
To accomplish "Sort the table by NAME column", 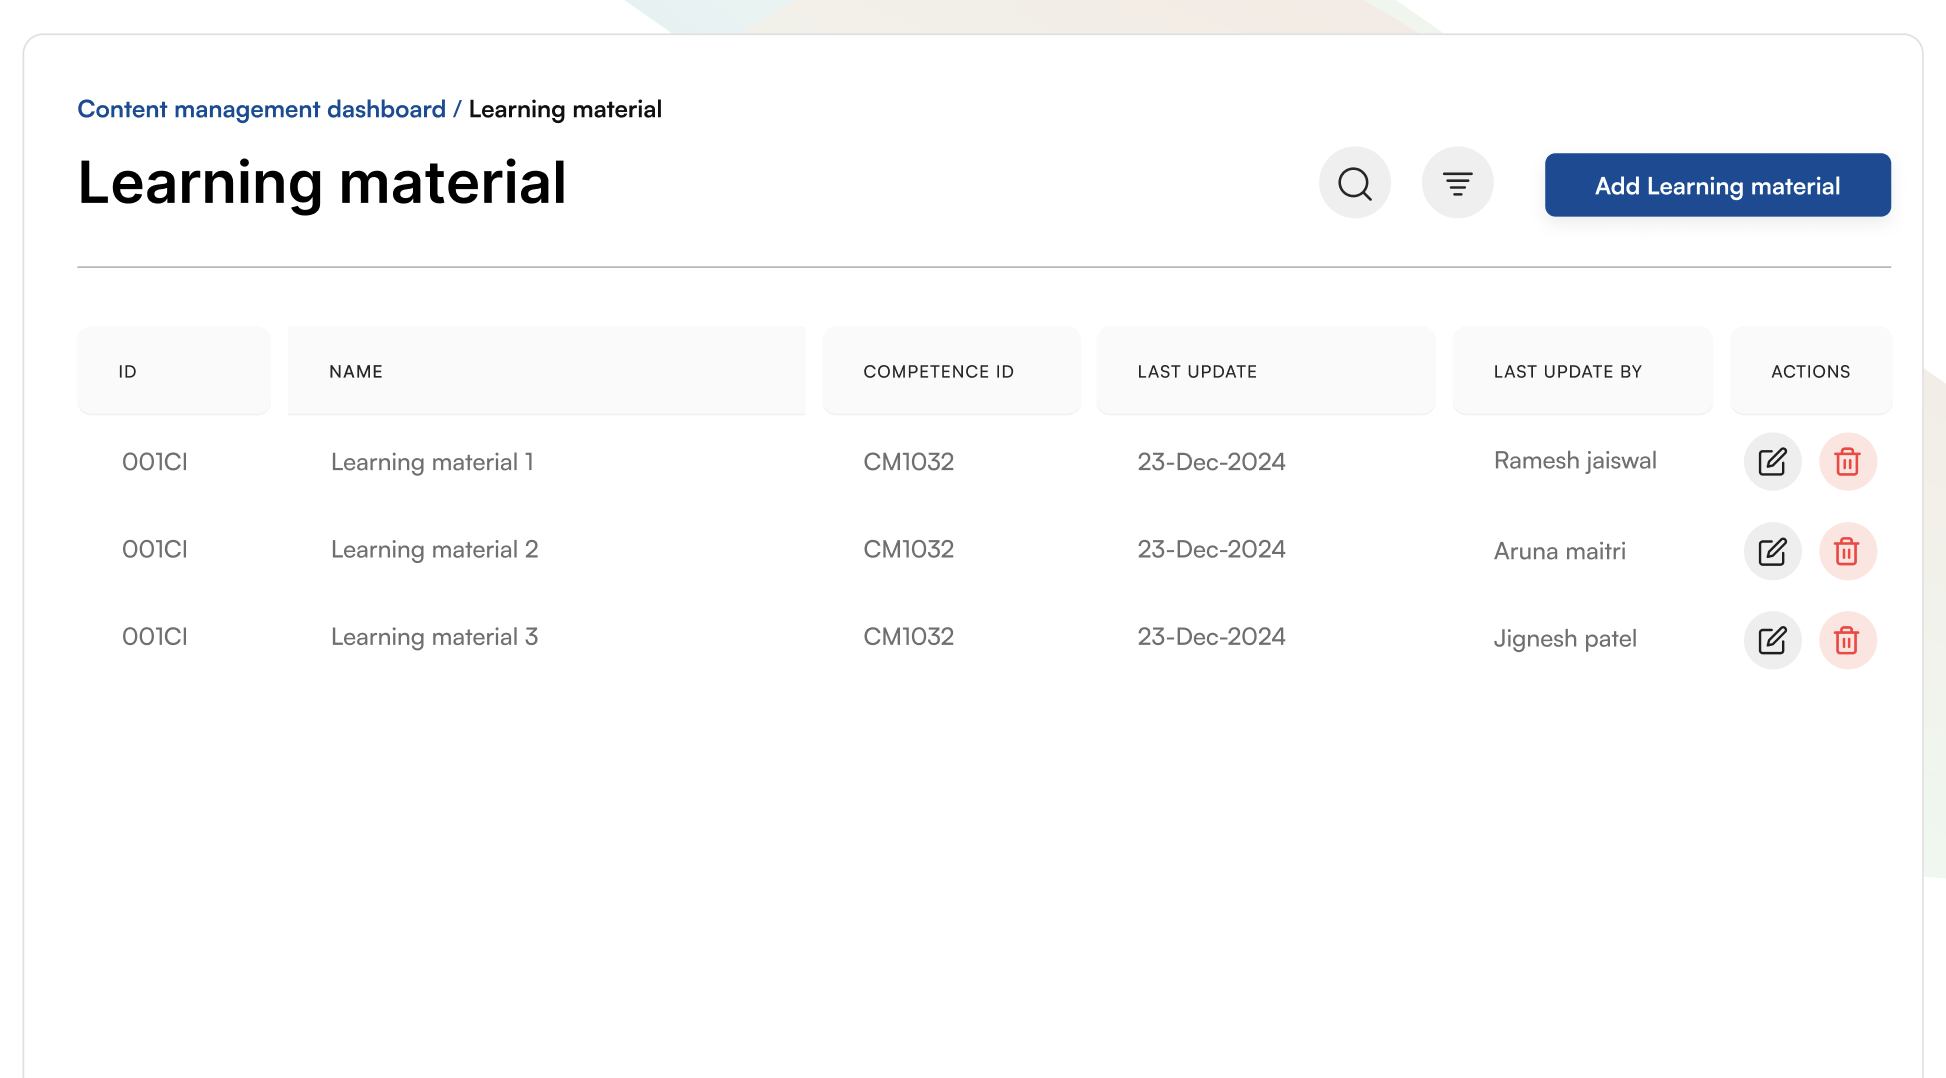I will tap(355, 371).
